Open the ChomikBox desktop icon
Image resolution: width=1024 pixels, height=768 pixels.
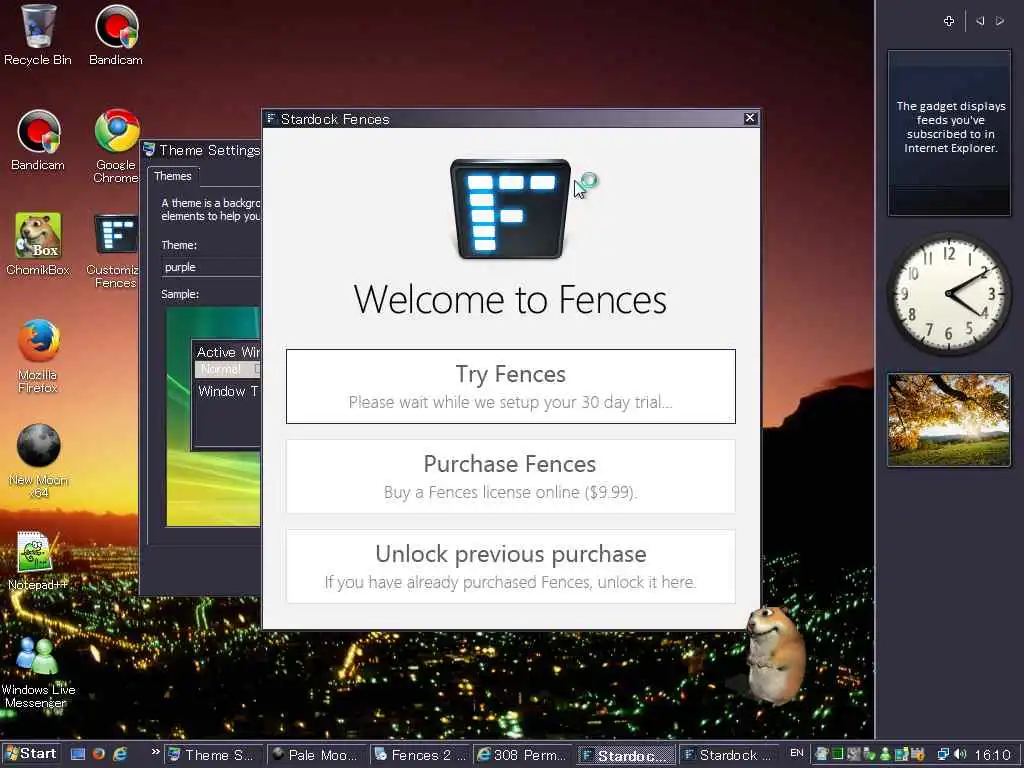click(38, 244)
